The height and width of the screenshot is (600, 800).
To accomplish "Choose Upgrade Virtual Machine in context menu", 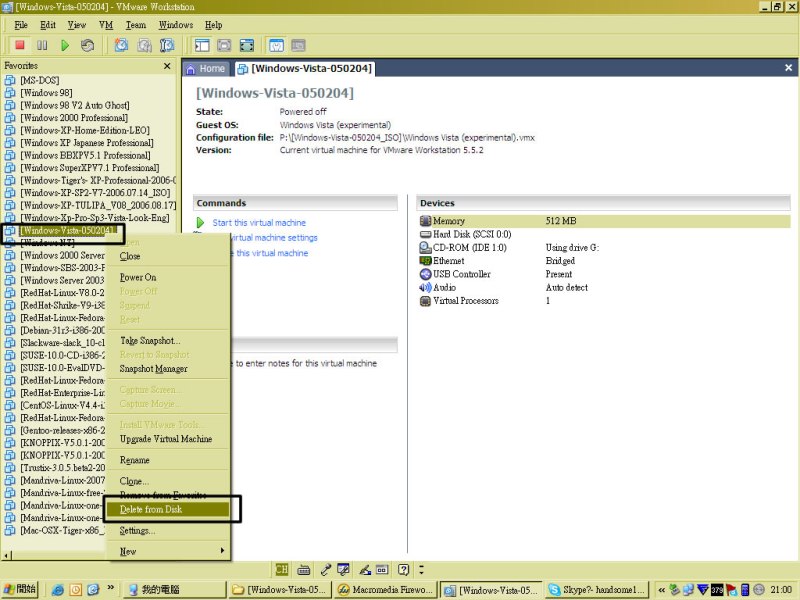I will click(x=166, y=439).
